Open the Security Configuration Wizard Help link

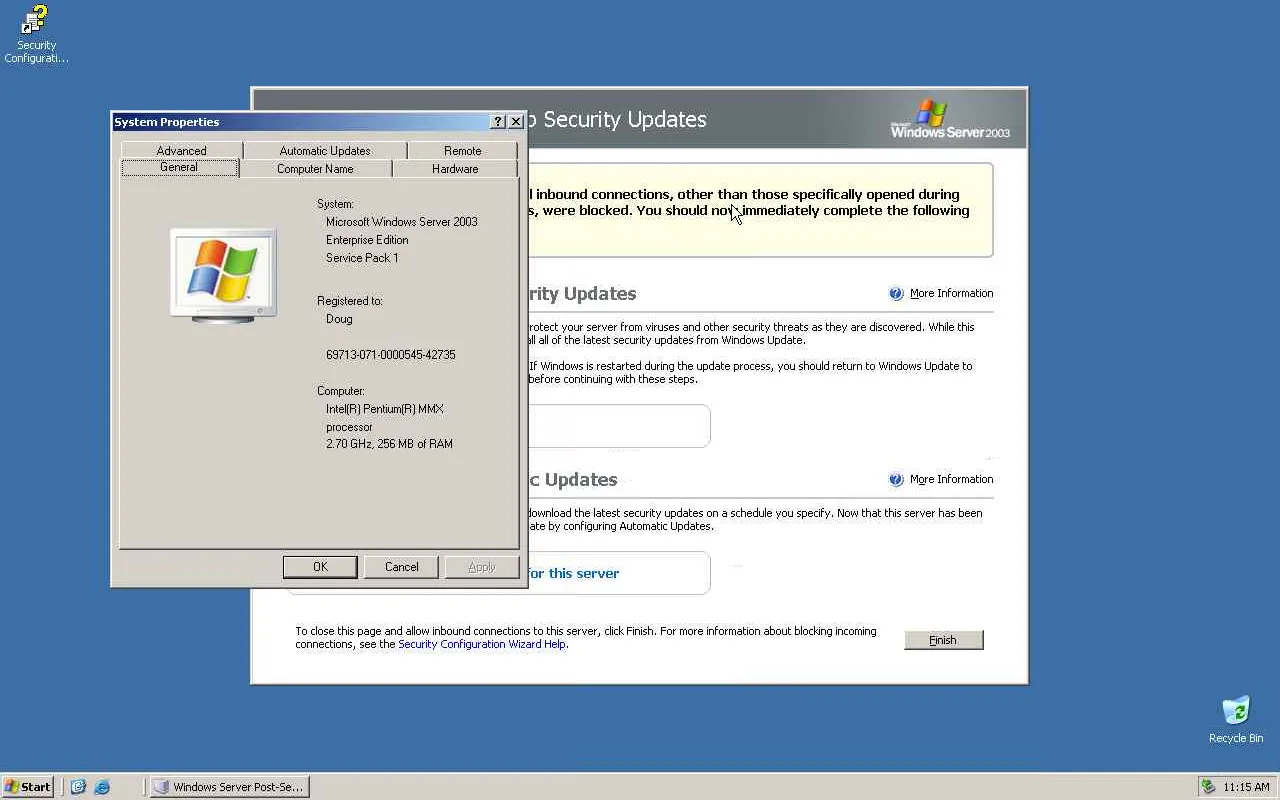[482, 645]
